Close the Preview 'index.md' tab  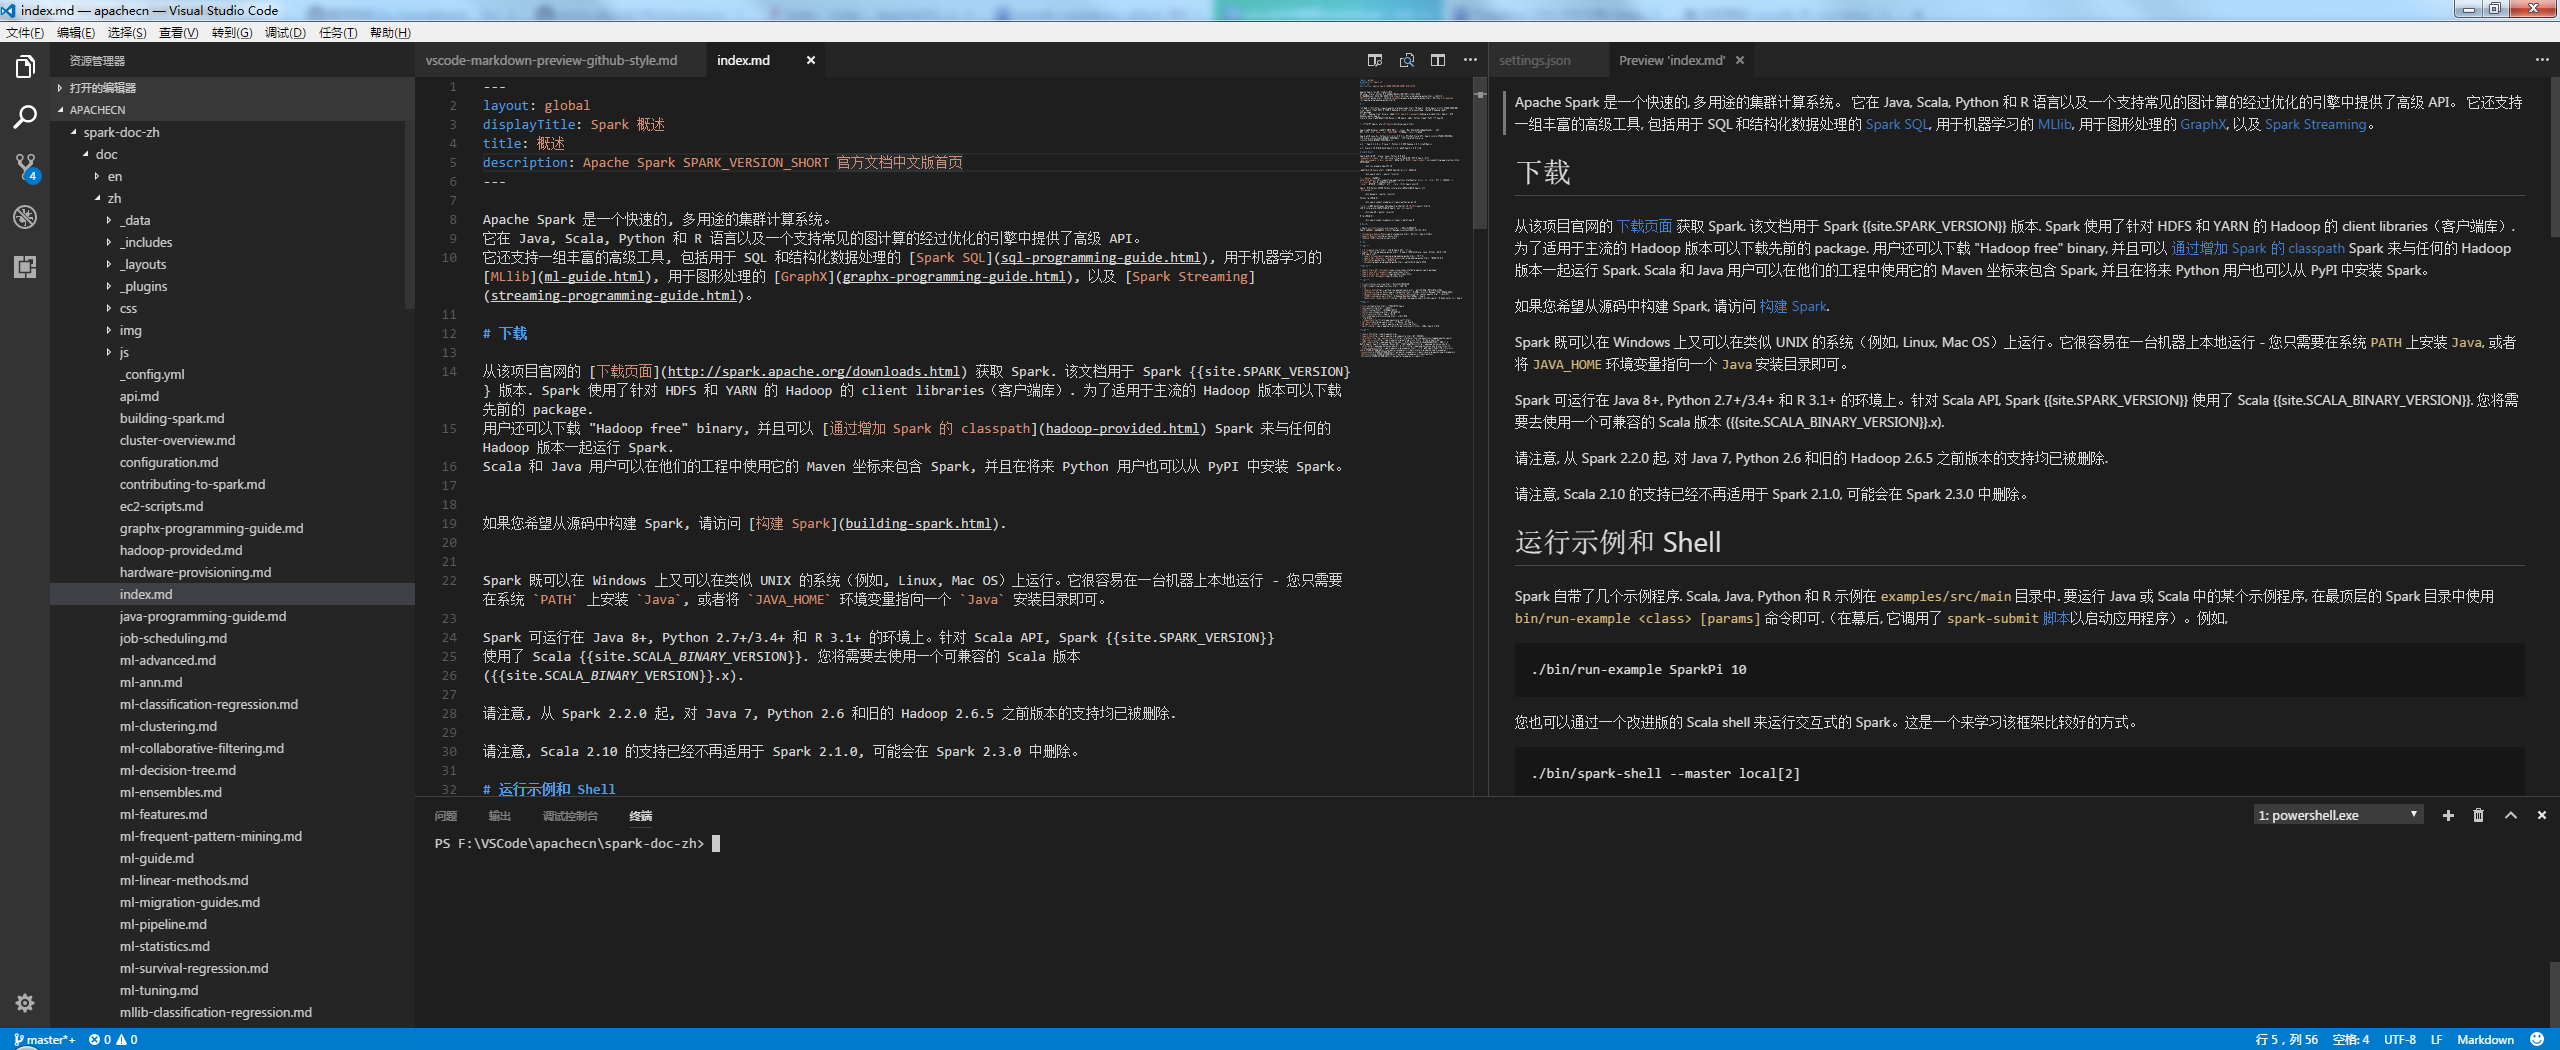[x=1740, y=60]
